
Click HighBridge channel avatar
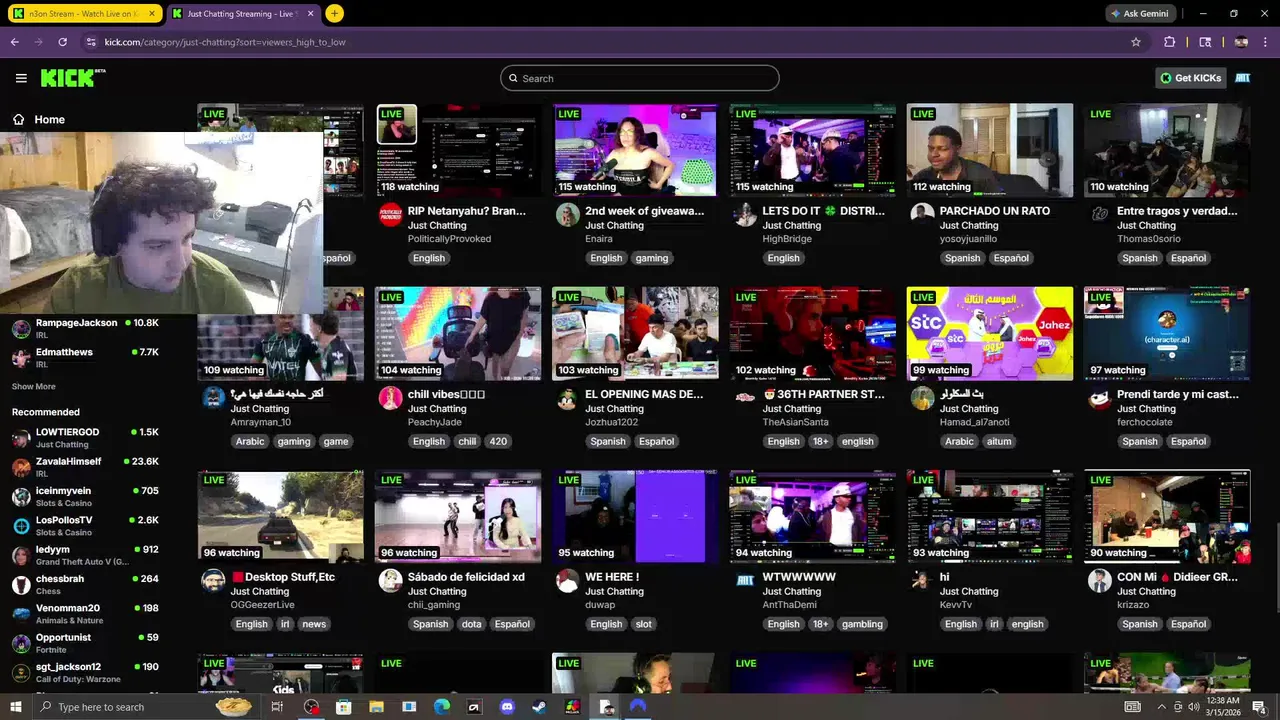(x=744, y=215)
